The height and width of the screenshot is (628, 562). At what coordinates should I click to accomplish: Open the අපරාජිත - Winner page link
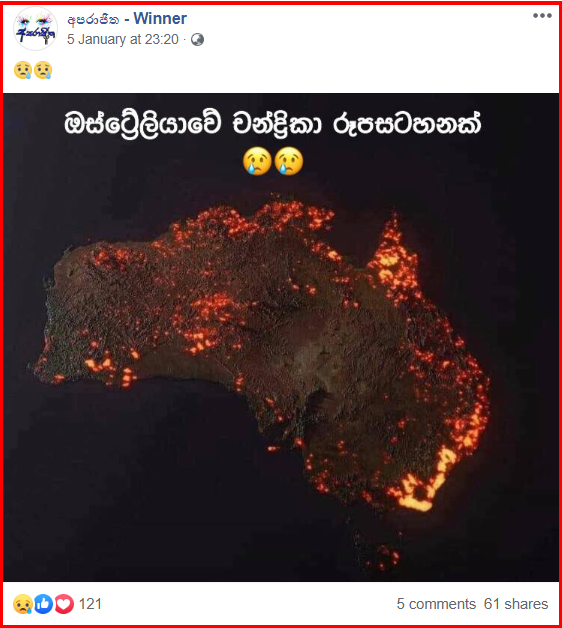[x=127, y=18]
